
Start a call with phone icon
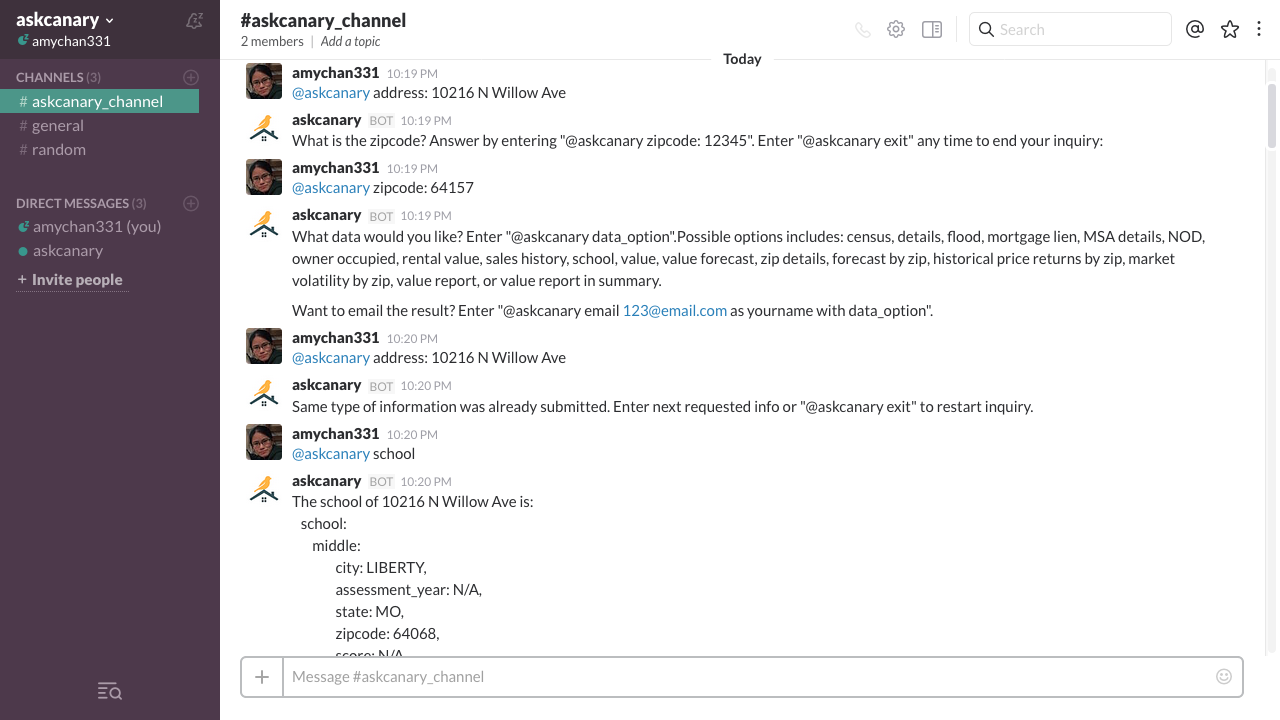(x=863, y=30)
